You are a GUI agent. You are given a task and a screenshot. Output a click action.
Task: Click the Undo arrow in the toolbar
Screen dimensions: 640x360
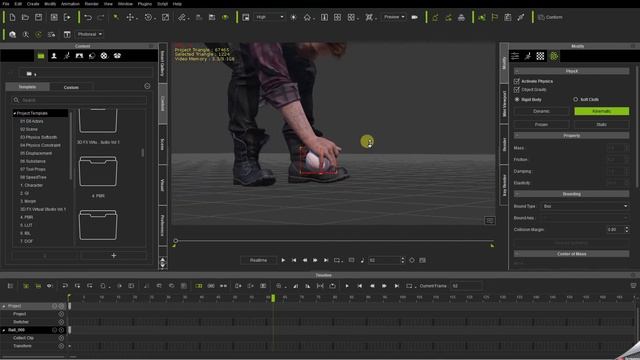click(88, 17)
